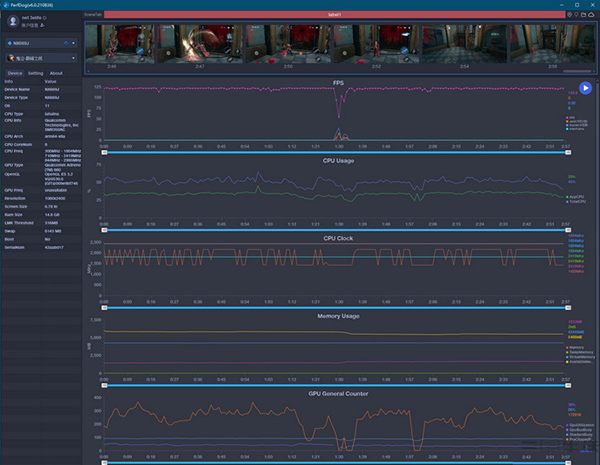Select the Device tab
Screen dimensions: 600x465
pos(15,73)
